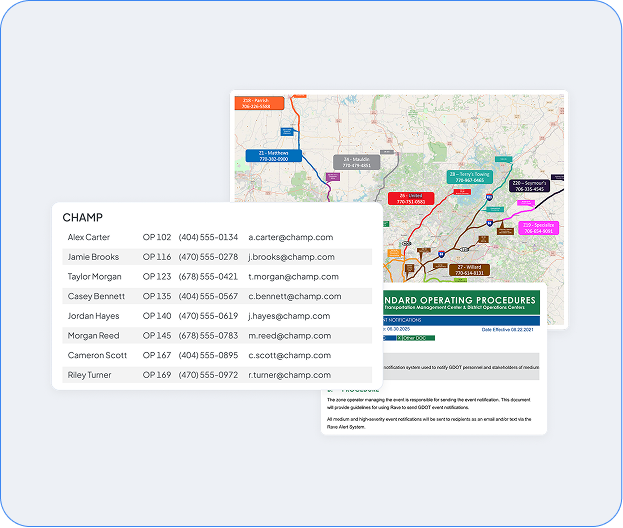Click the name Taylor Morgan
Viewport: 623px width, 528px height.
pos(95,277)
